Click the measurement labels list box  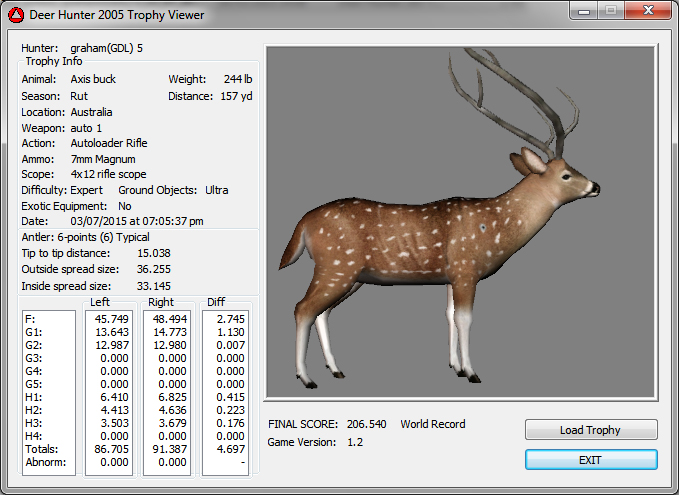click(48, 391)
